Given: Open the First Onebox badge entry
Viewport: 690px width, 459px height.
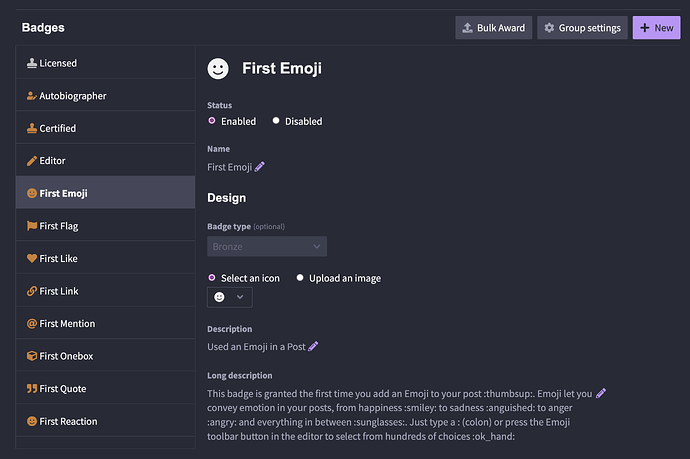Looking at the screenshot, I should (106, 356).
